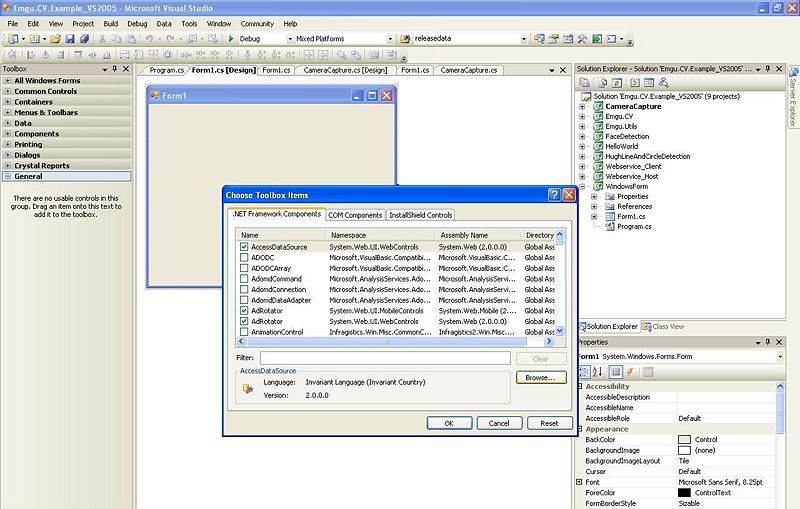800x509 pixels.
Task: Open the Program.cs editor tab
Action: coord(166,70)
